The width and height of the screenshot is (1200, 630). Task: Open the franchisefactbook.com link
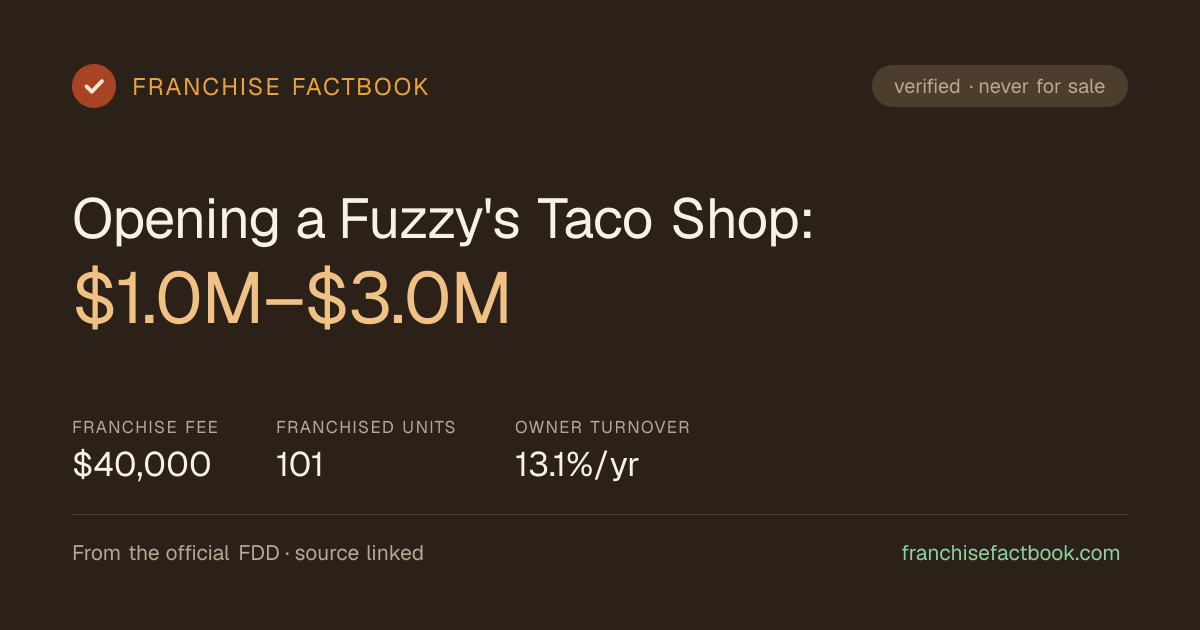(x=1011, y=553)
